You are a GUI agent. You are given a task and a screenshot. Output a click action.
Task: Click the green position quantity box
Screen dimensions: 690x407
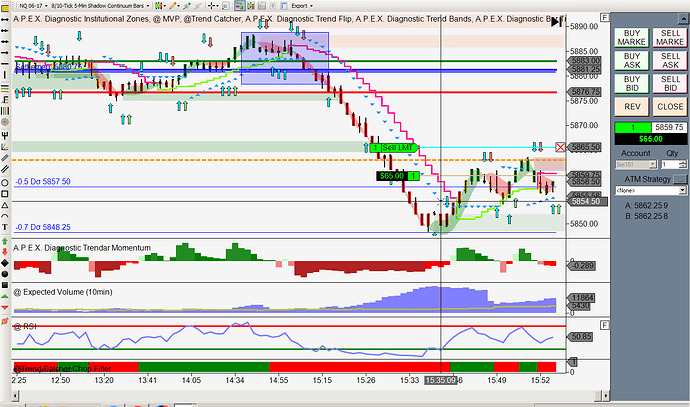pyautogui.click(x=633, y=128)
